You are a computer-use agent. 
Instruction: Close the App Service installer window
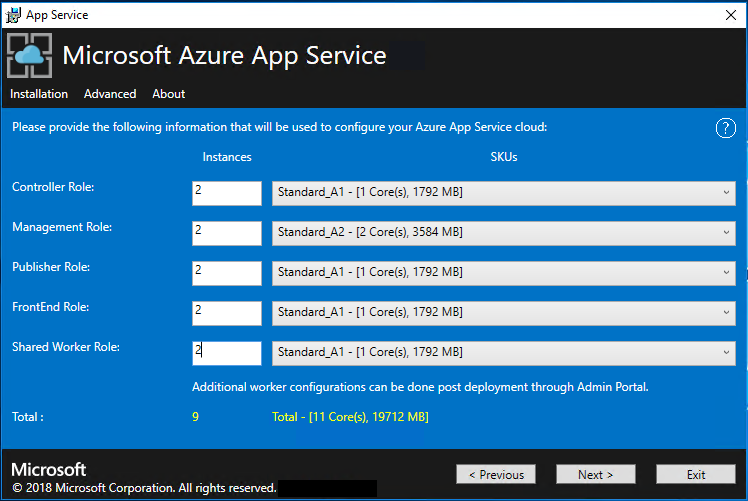[x=730, y=15]
